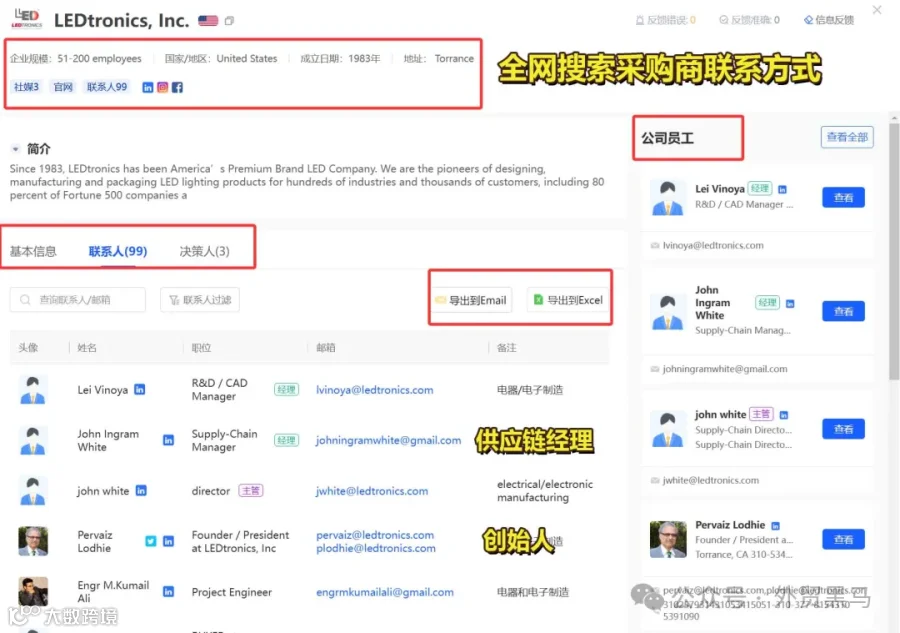
Task: Collapse the 简介 section
Action: [15, 149]
